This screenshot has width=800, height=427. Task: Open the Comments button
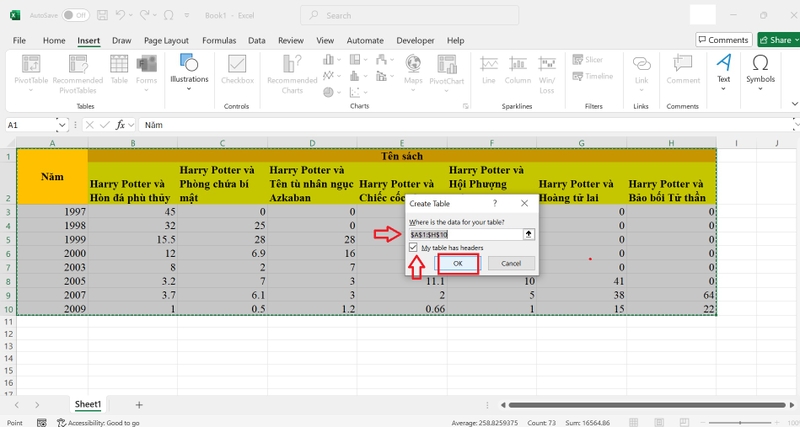[x=724, y=40]
